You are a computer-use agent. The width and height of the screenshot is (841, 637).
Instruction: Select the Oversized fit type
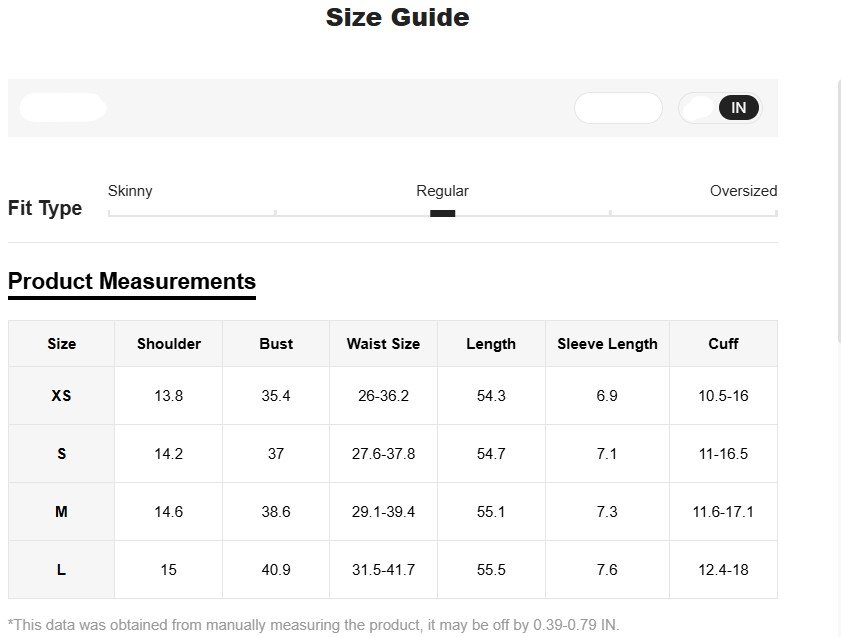point(744,191)
